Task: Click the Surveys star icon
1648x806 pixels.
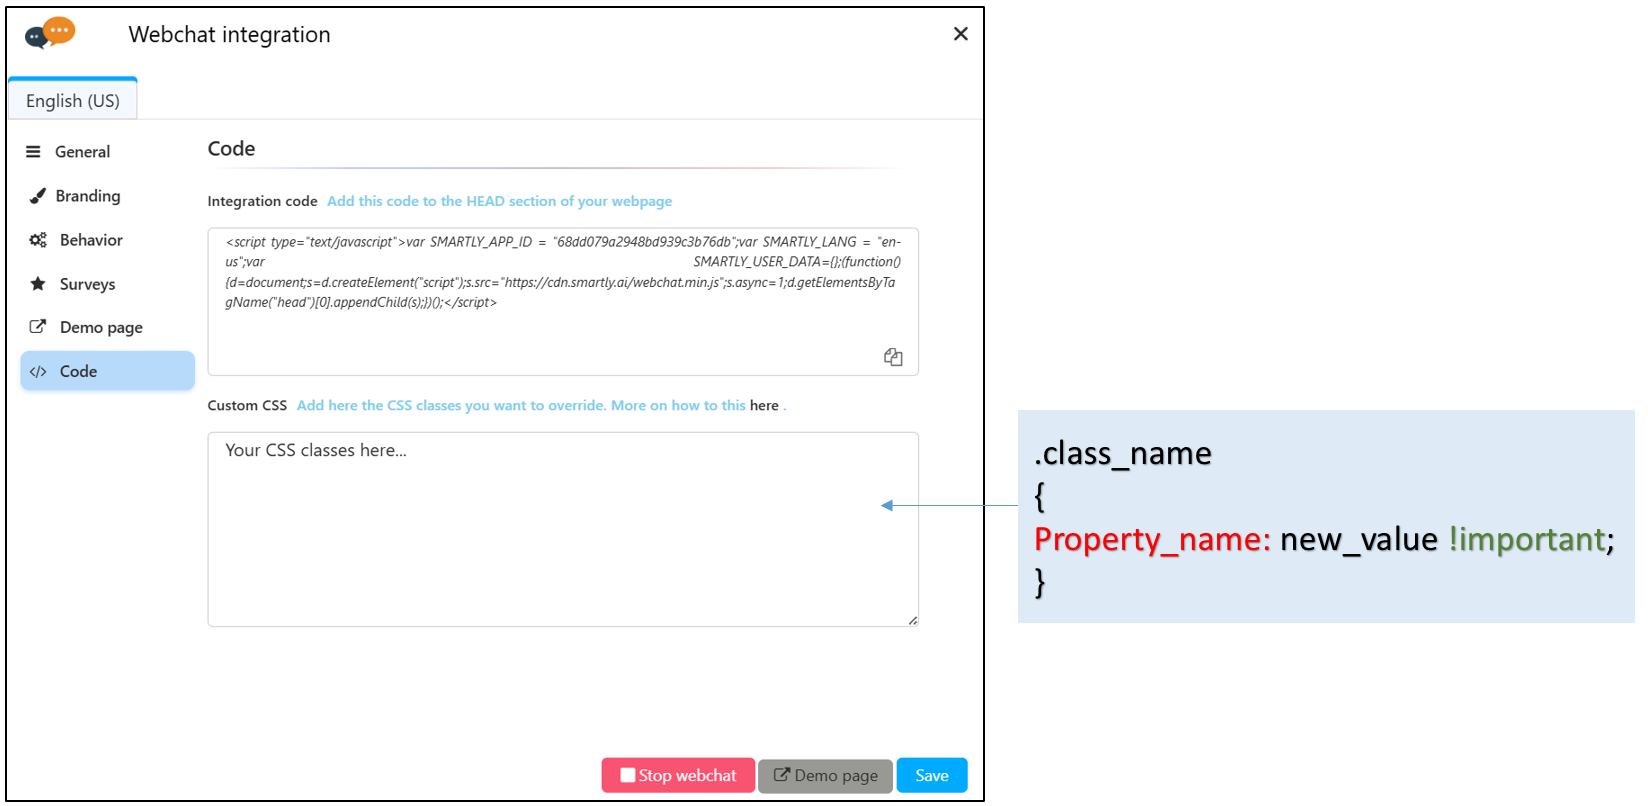Action: [x=38, y=283]
